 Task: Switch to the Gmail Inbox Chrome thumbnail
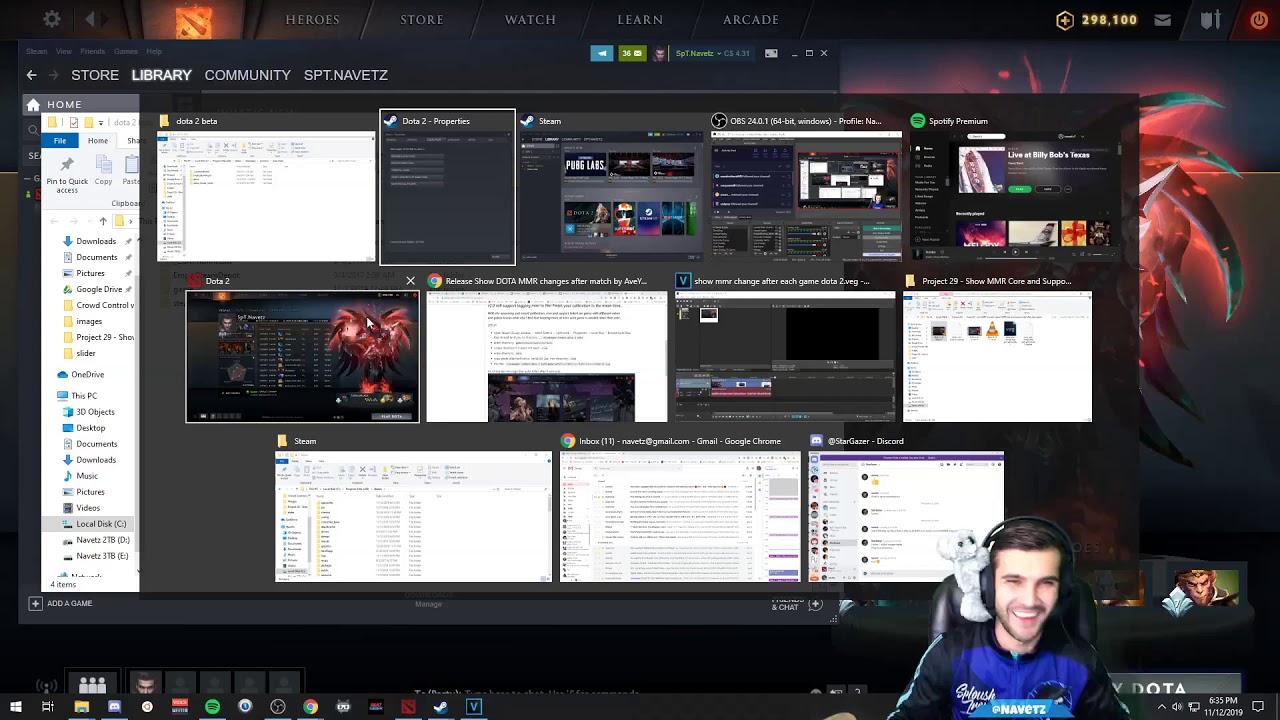tap(680, 516)
